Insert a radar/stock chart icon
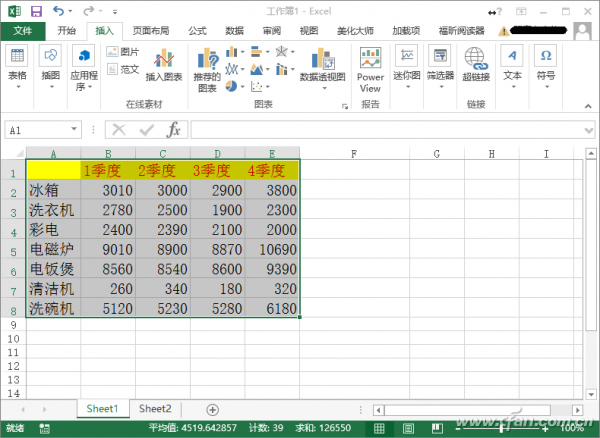Screen dimensions: 600x438 282,52
